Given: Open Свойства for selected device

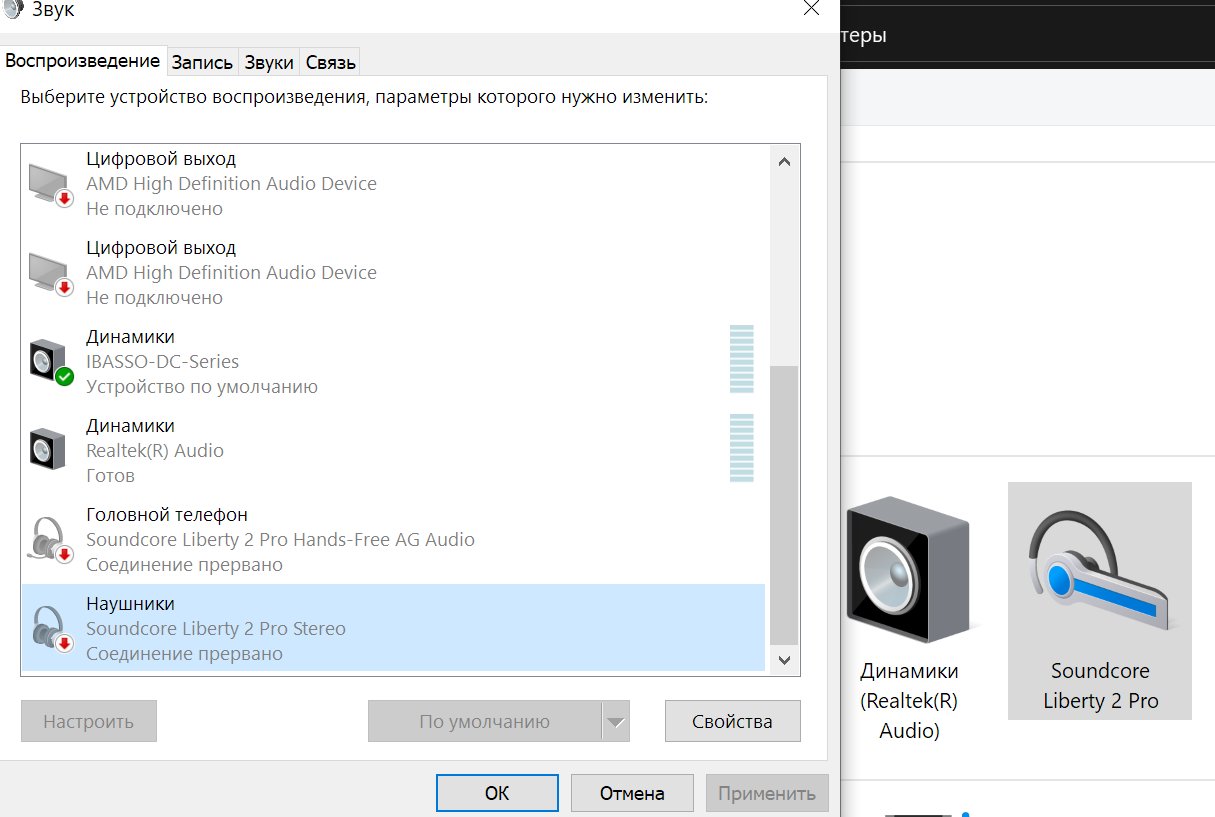Looking at the screenshot, I should (x=732, y=721).
